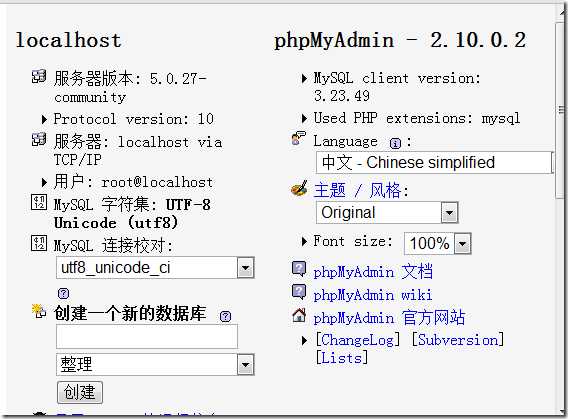Open the 主题 link
The image size is (568, 419).
pyautogui.click(x=330, y=190)
